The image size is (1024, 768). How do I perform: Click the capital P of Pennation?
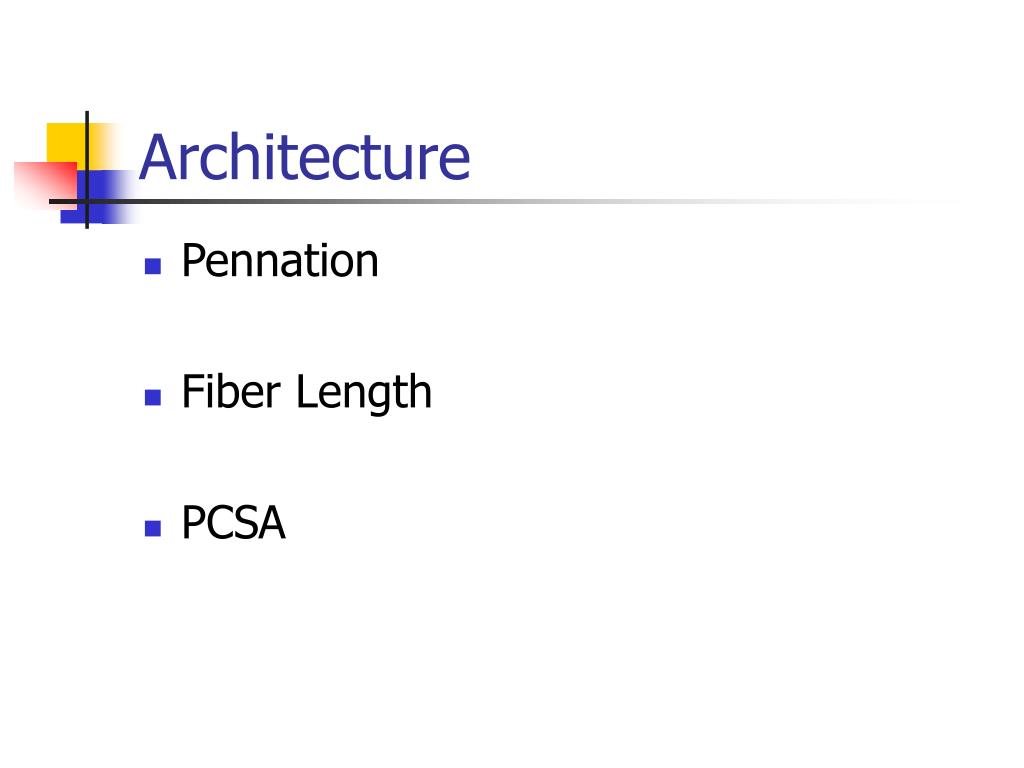(194, 261)
